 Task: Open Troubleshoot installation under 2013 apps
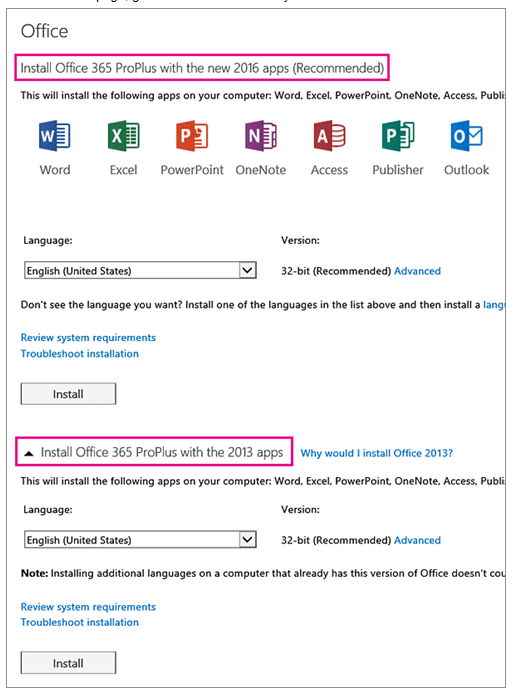80,622
